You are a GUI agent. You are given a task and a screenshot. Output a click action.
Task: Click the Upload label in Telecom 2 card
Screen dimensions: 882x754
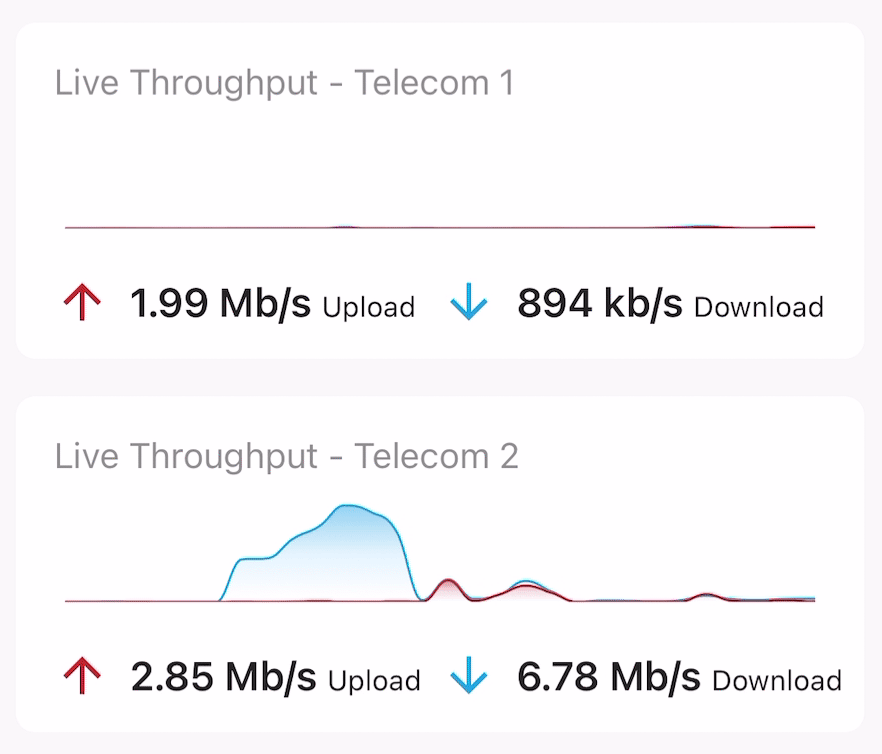click(x=375, y=680)
